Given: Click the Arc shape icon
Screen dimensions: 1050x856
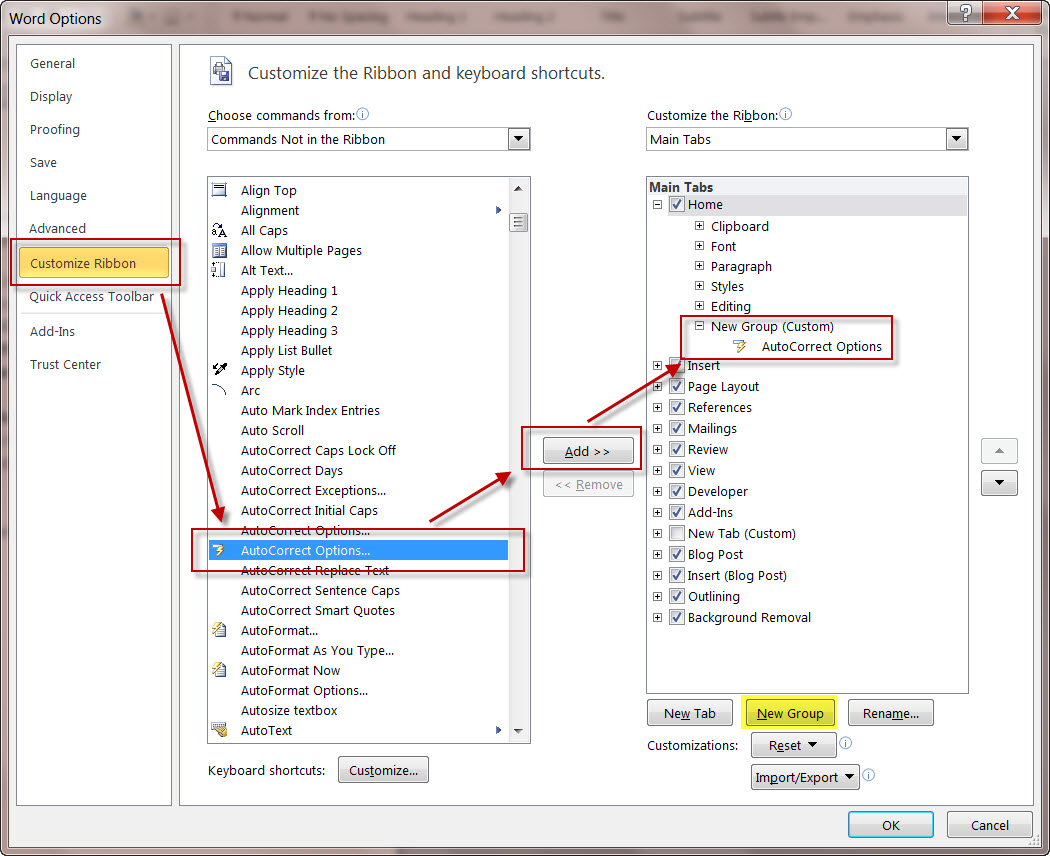Looking at the screenshot, I should pyautogui.click(x=220, y=390).
